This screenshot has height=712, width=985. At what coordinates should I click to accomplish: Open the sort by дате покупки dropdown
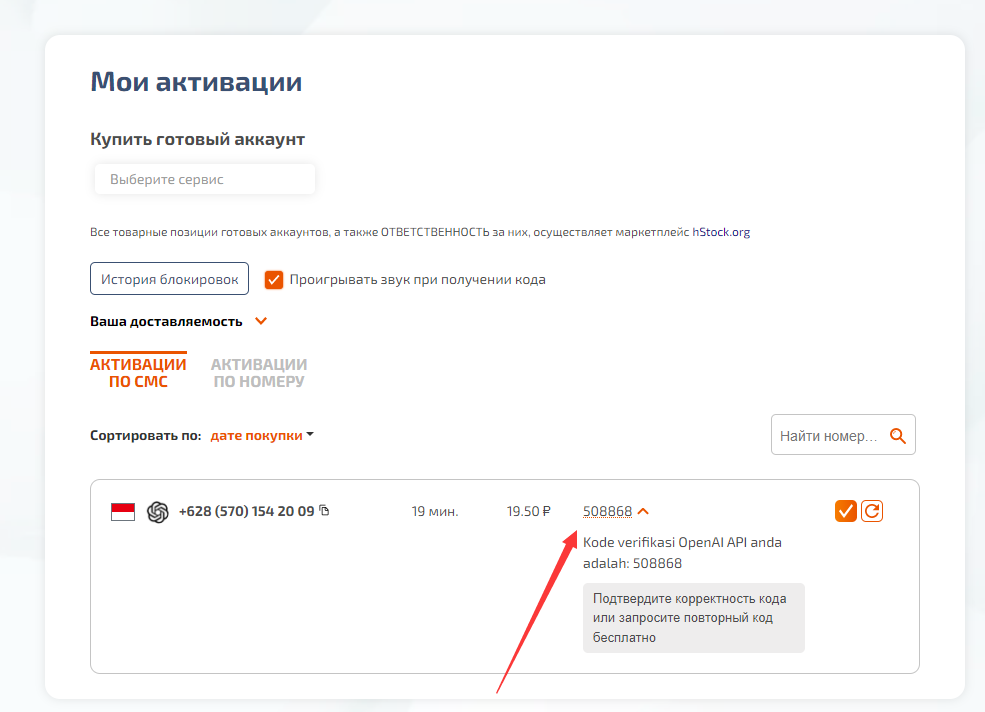coord(262,436)
